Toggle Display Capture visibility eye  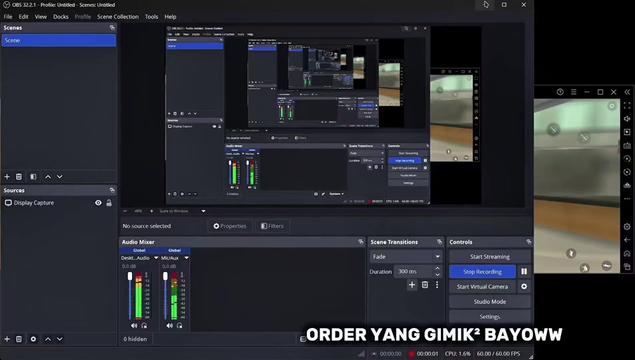click(x=98, y=202)
